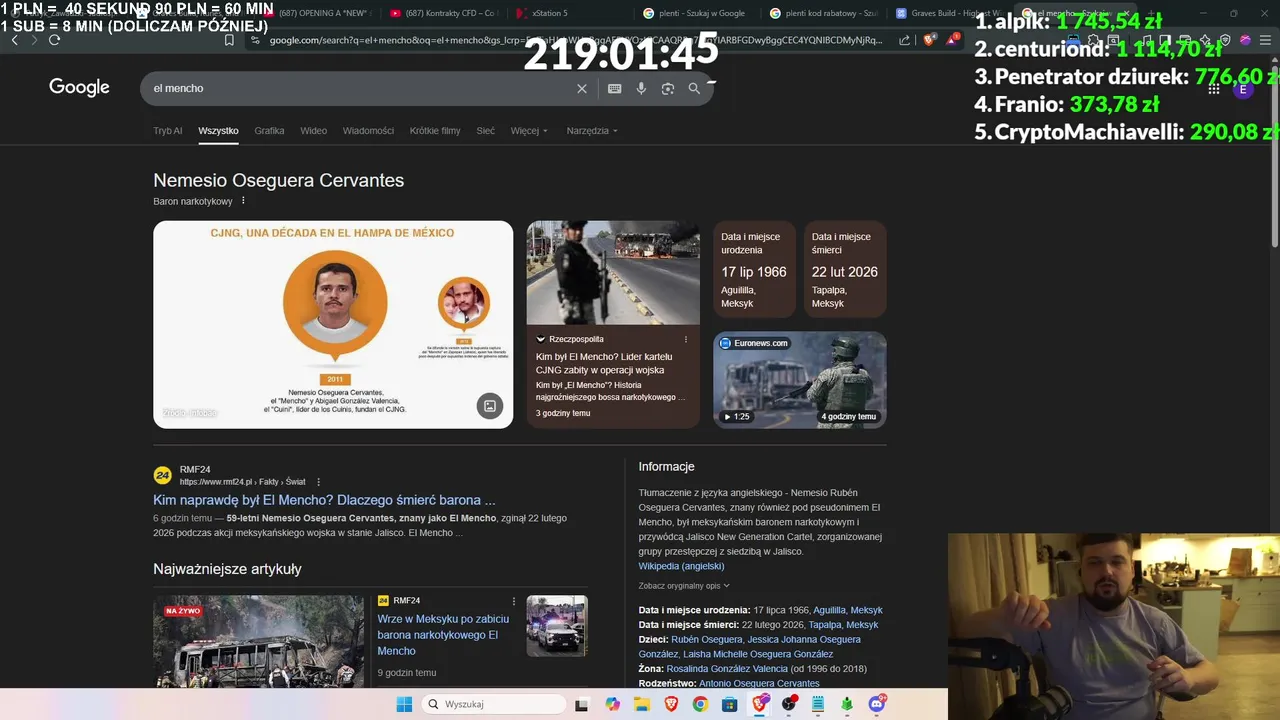Open Discord from the taskbar
Screen dimensions: 1280x720
[x=877, y=704]
